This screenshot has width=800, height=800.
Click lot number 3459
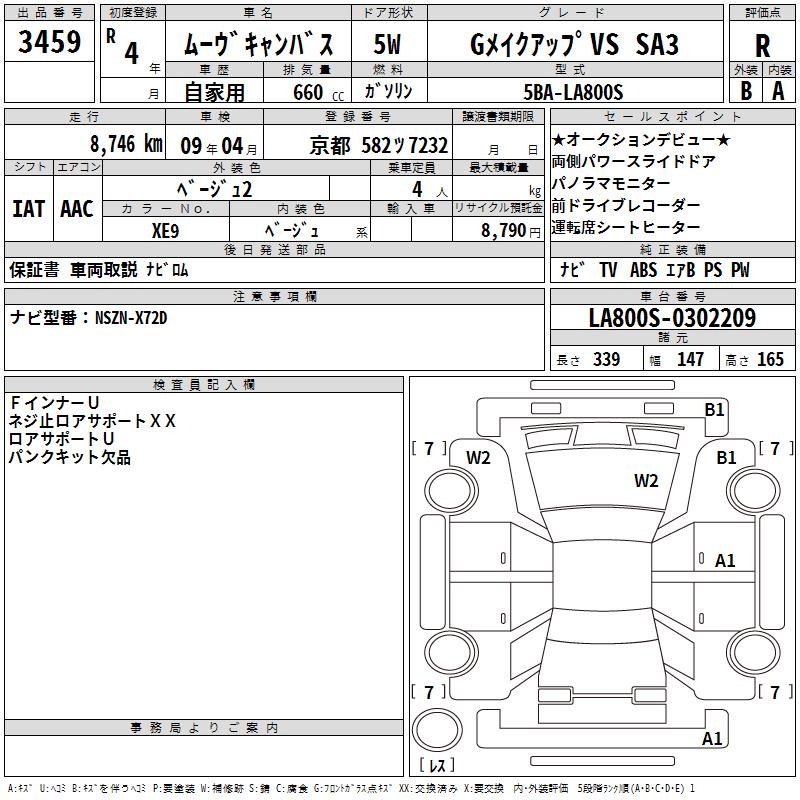[49, 42]
